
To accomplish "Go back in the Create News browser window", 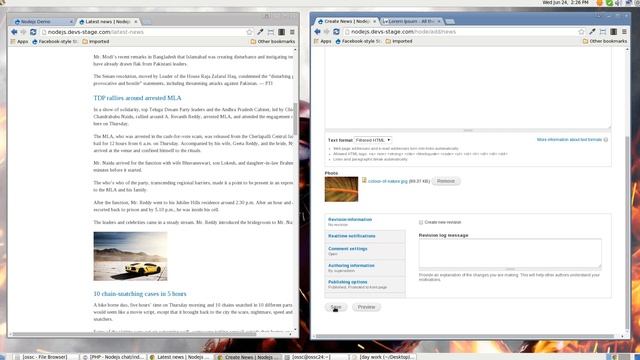I will [318, 31].
